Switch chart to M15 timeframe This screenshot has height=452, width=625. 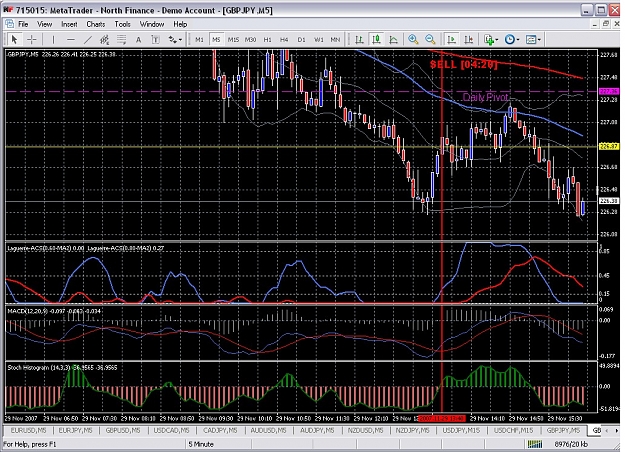pyautogui.click(x=233, y=39)
